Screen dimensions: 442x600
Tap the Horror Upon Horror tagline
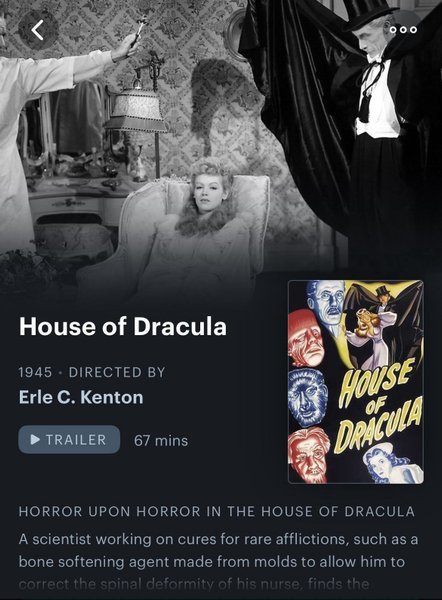(x=217, y=512)
